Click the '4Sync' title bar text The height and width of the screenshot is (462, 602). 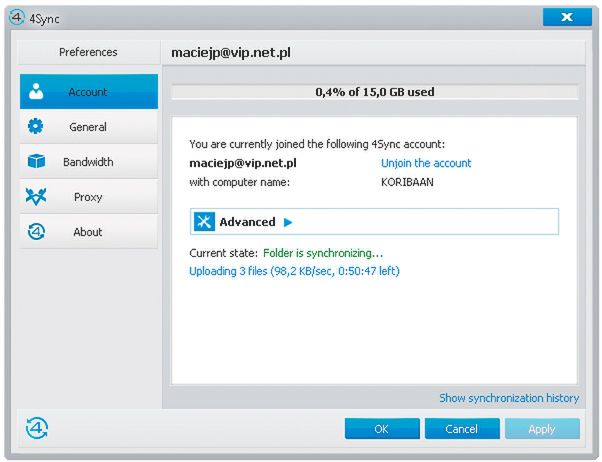(44, 19)
